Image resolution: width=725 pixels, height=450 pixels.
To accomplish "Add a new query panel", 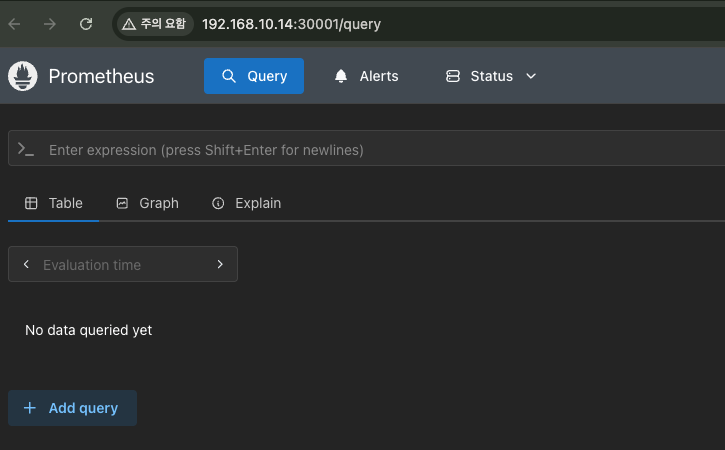I will click(x=73, y=408).
